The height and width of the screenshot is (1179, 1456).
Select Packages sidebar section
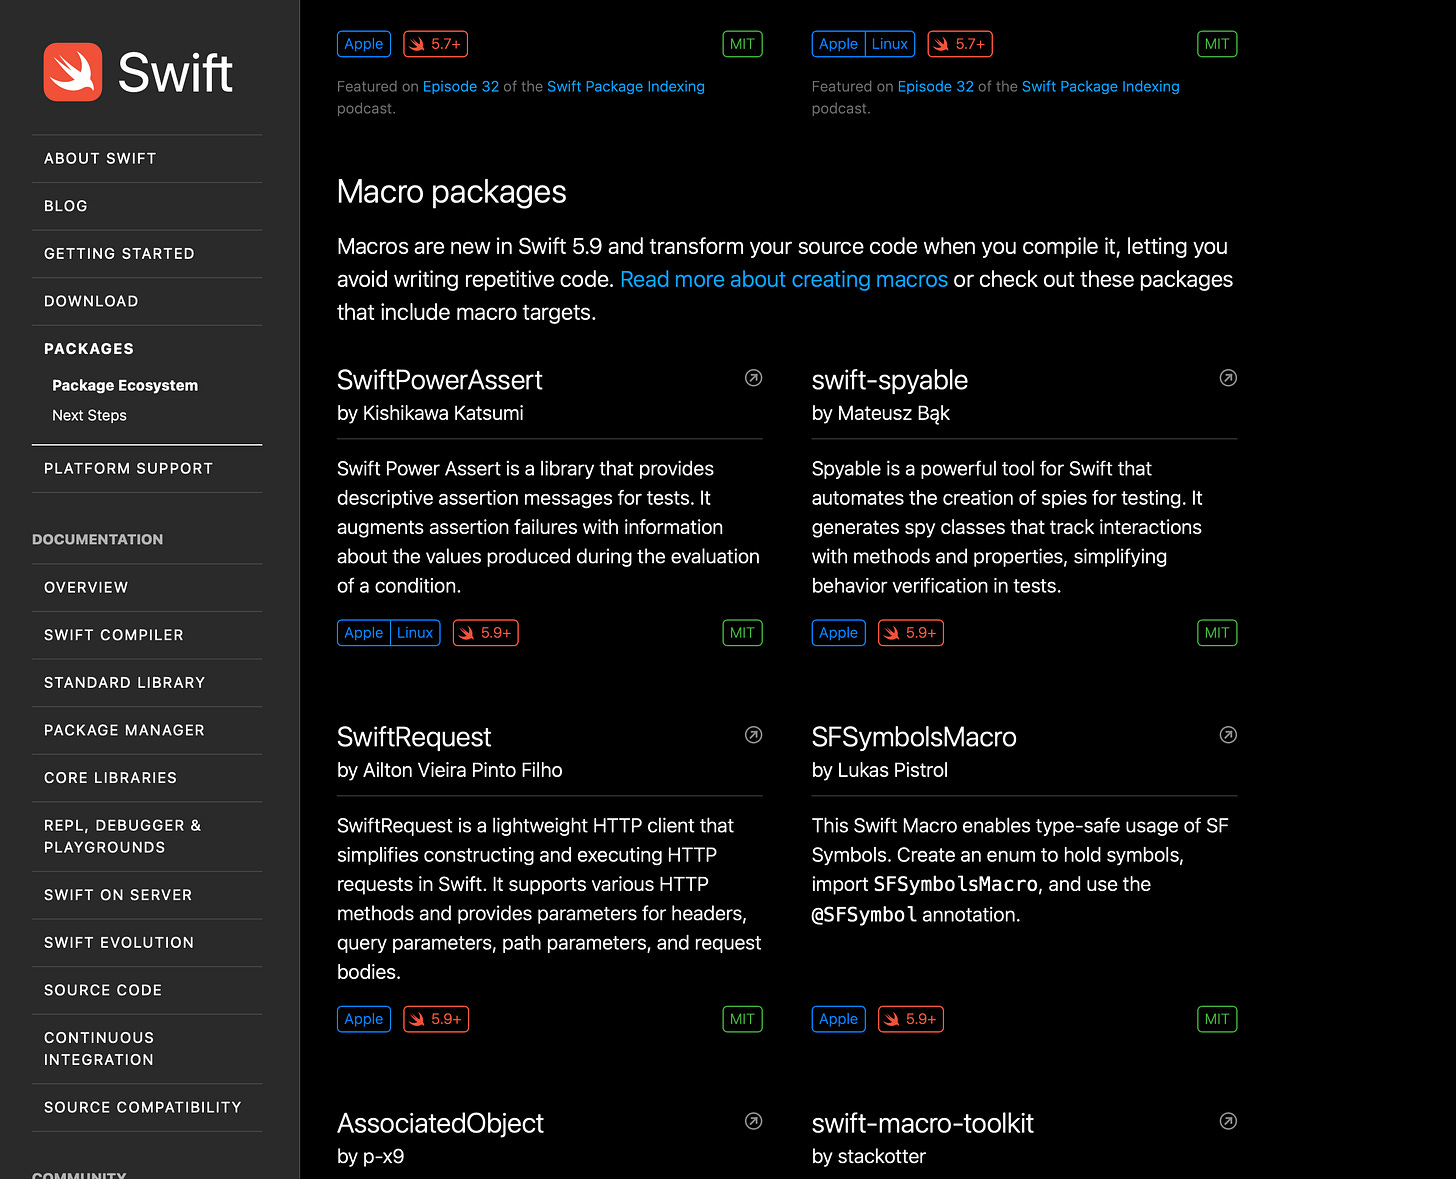[x=89, y=349]
